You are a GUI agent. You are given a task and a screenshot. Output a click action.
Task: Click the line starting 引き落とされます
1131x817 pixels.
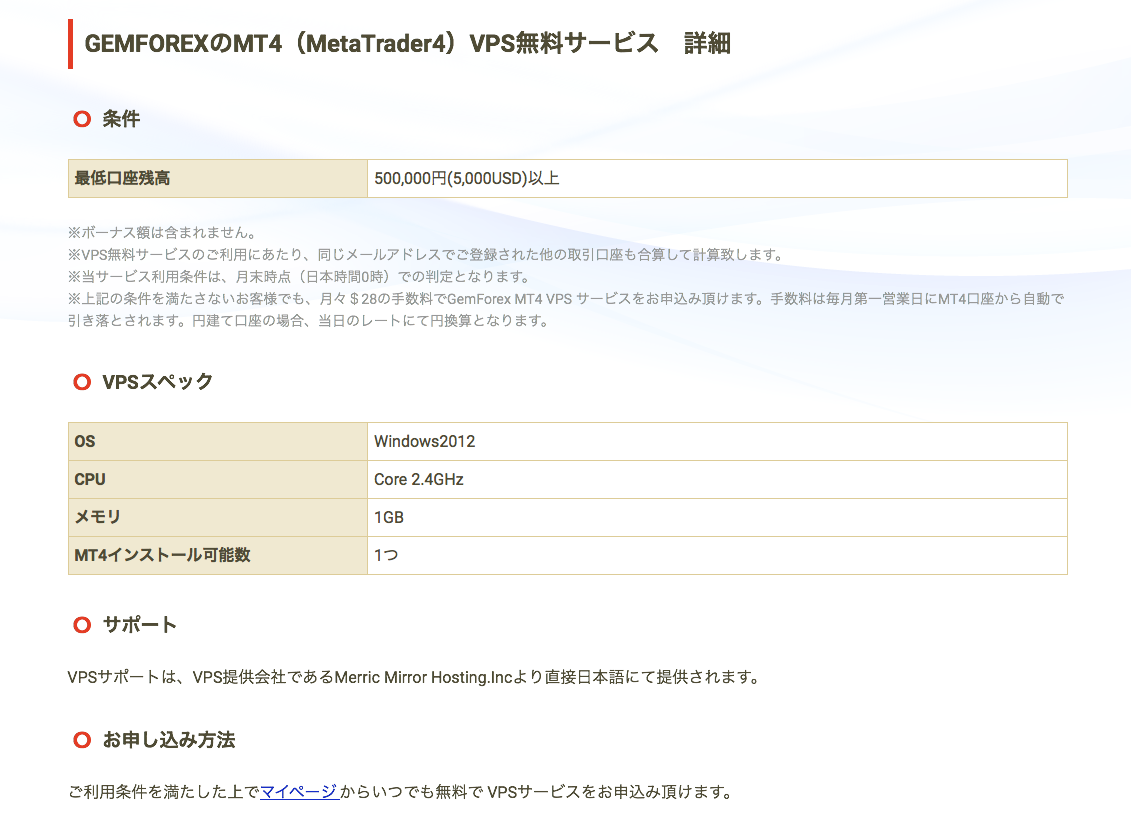(x=309, y=321)
